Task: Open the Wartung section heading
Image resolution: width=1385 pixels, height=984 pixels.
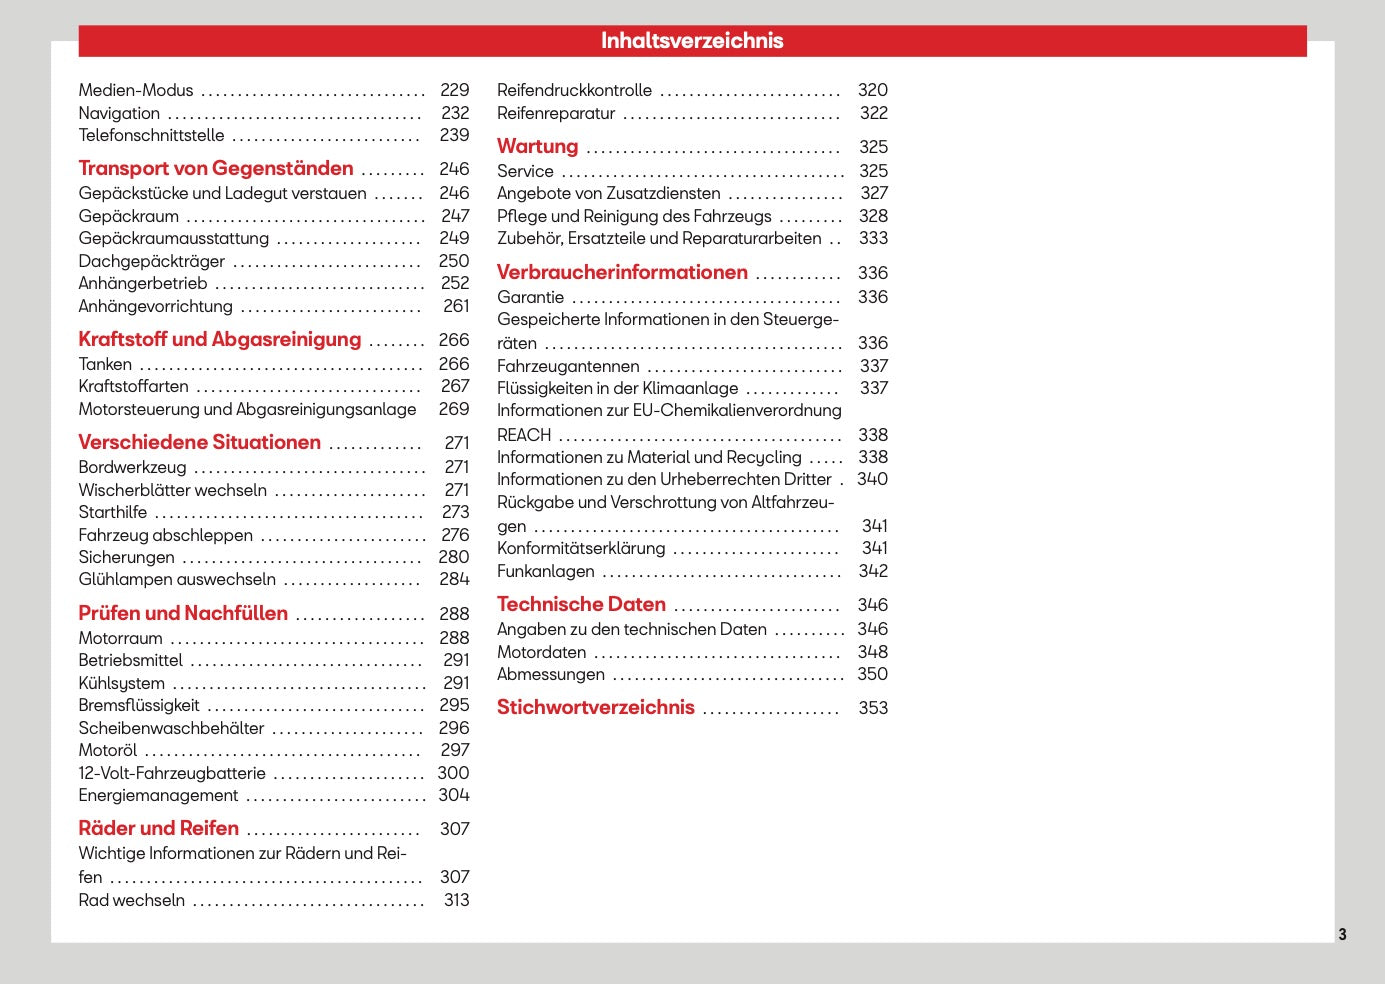Action: pyautogui.click(x=538, y=146)
